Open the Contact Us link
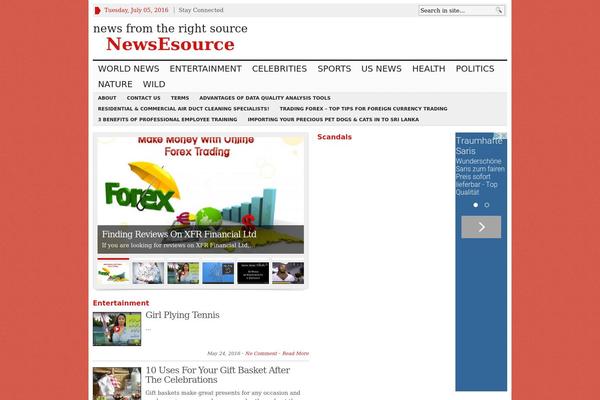 pyautogui.click(x=143, y=98)
